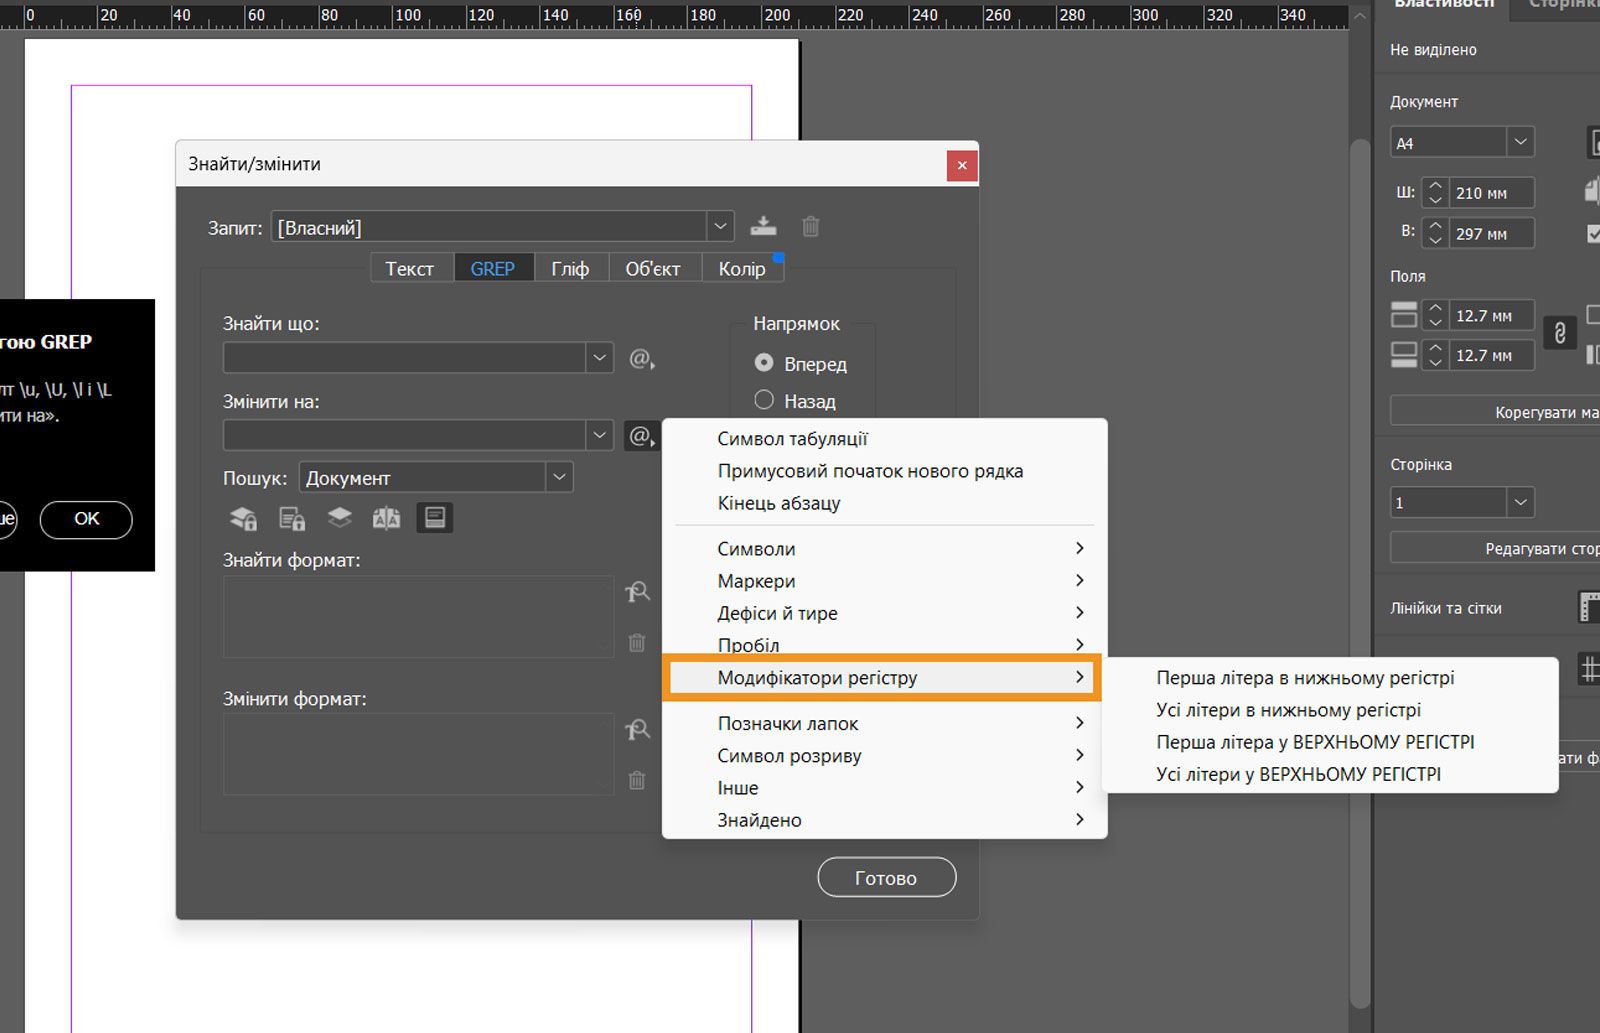Show rulers icon next to Лінійки та сітки
Viewport: 1600px width, 1033px height.
(x=1589, y=607)
